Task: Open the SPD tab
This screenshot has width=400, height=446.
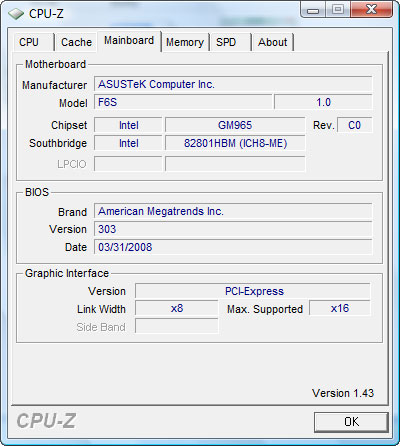Action: pyautogui.click(x=230, y=42)
